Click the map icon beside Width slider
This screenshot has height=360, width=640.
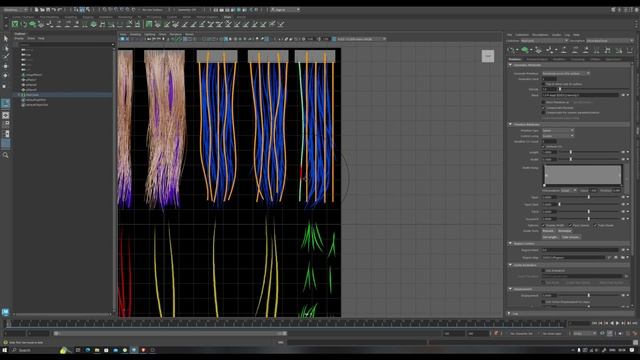point(623,159)
